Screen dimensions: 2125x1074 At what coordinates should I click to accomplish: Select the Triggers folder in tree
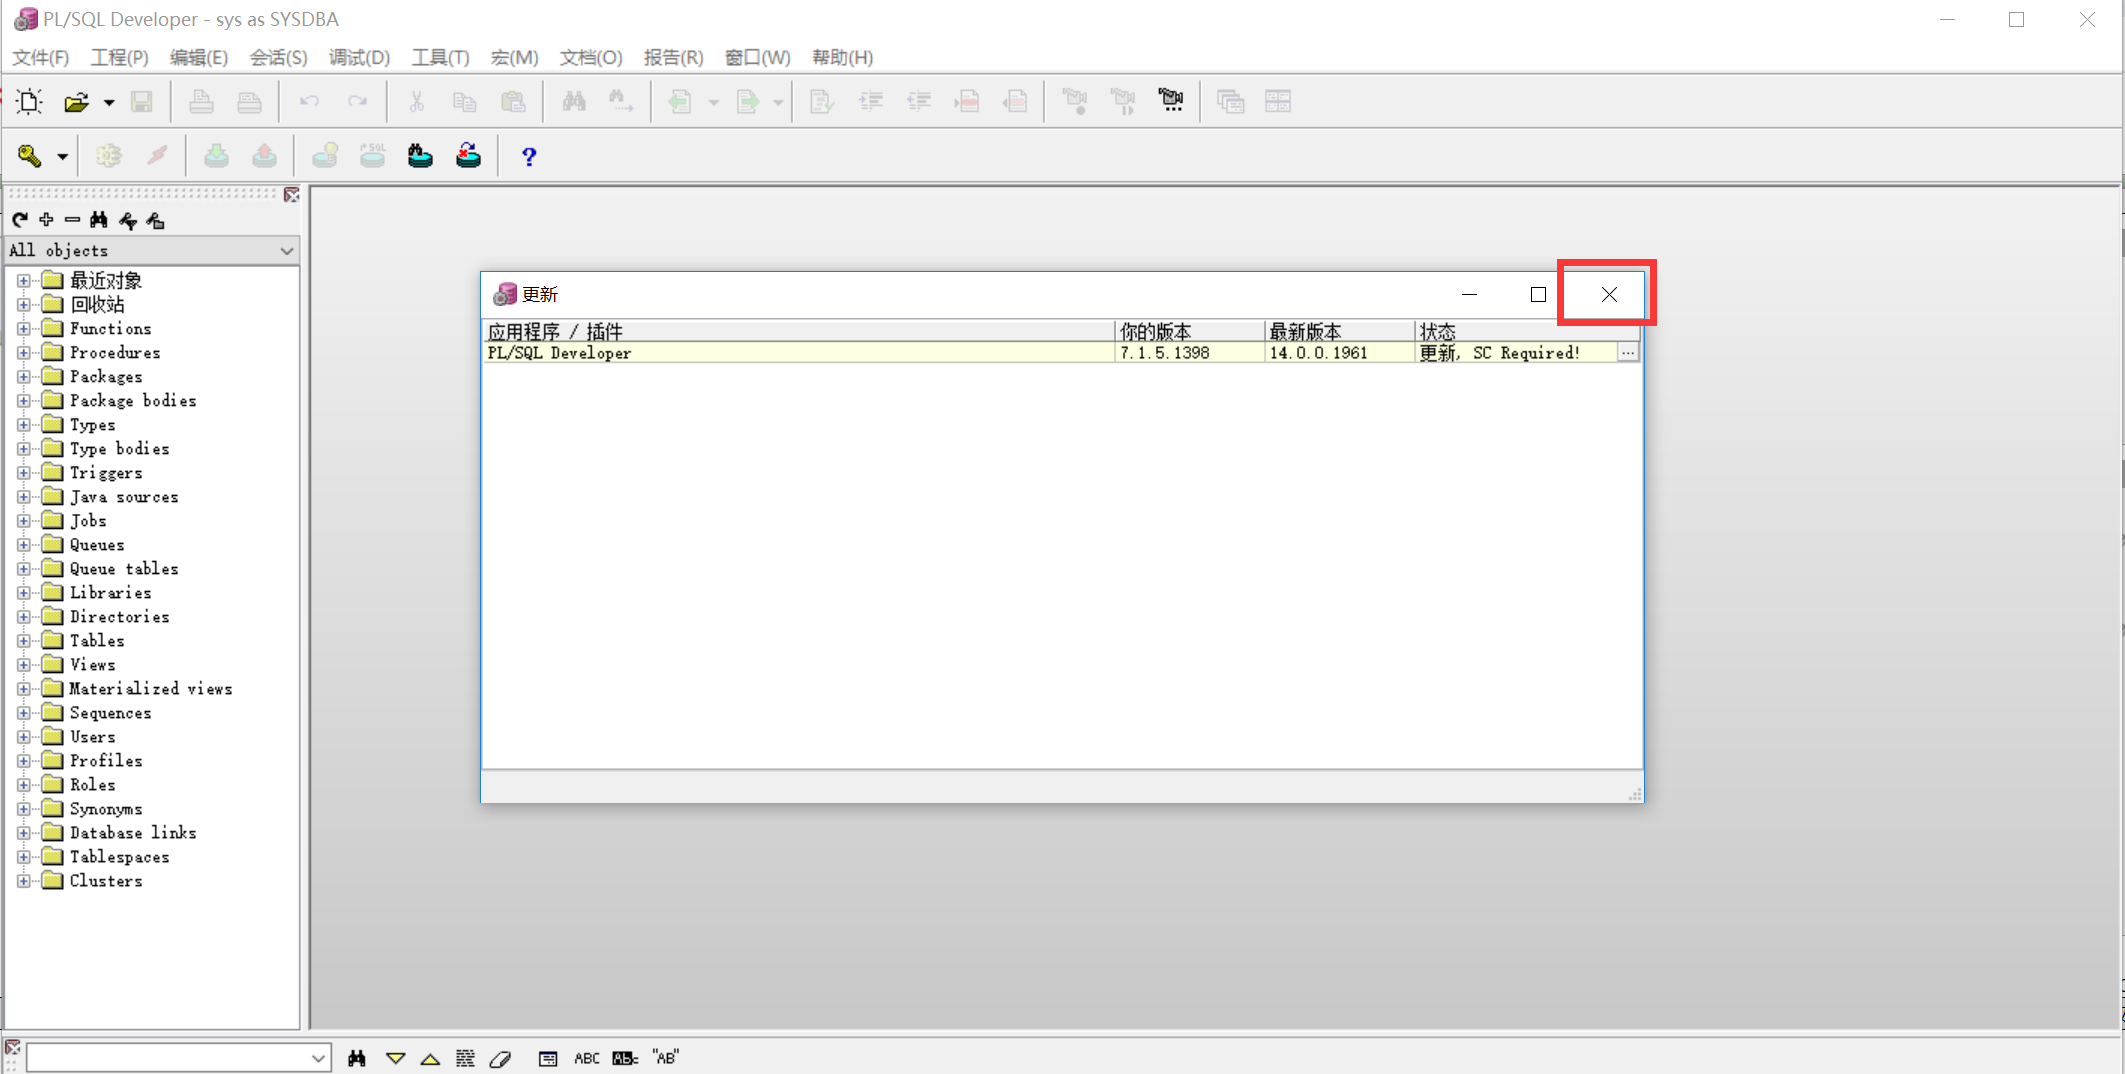105,473
